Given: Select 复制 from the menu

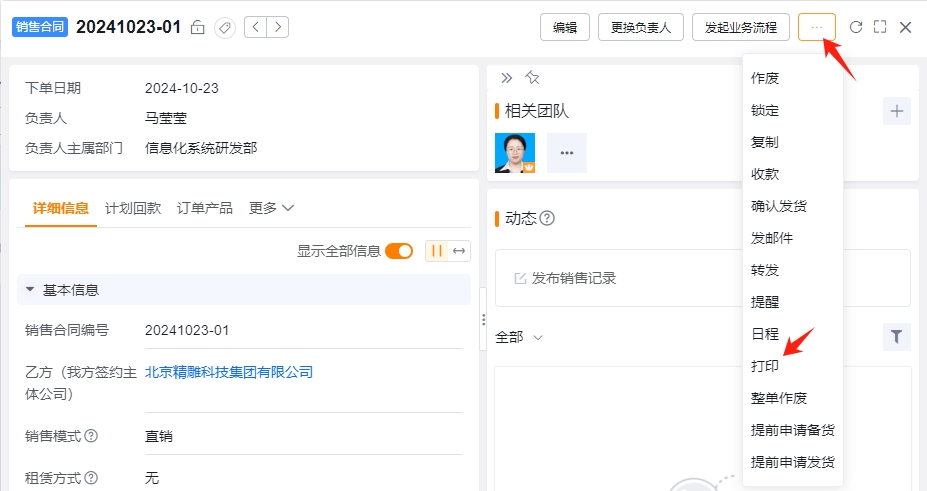Looking at the screenshot, I should pos(793,142).
